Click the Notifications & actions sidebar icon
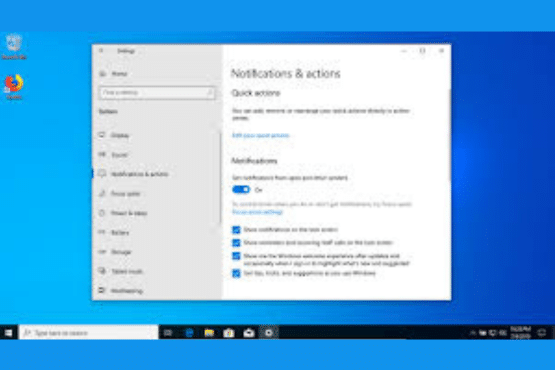This screenshot has width=555, height=370. pos(102,174)
